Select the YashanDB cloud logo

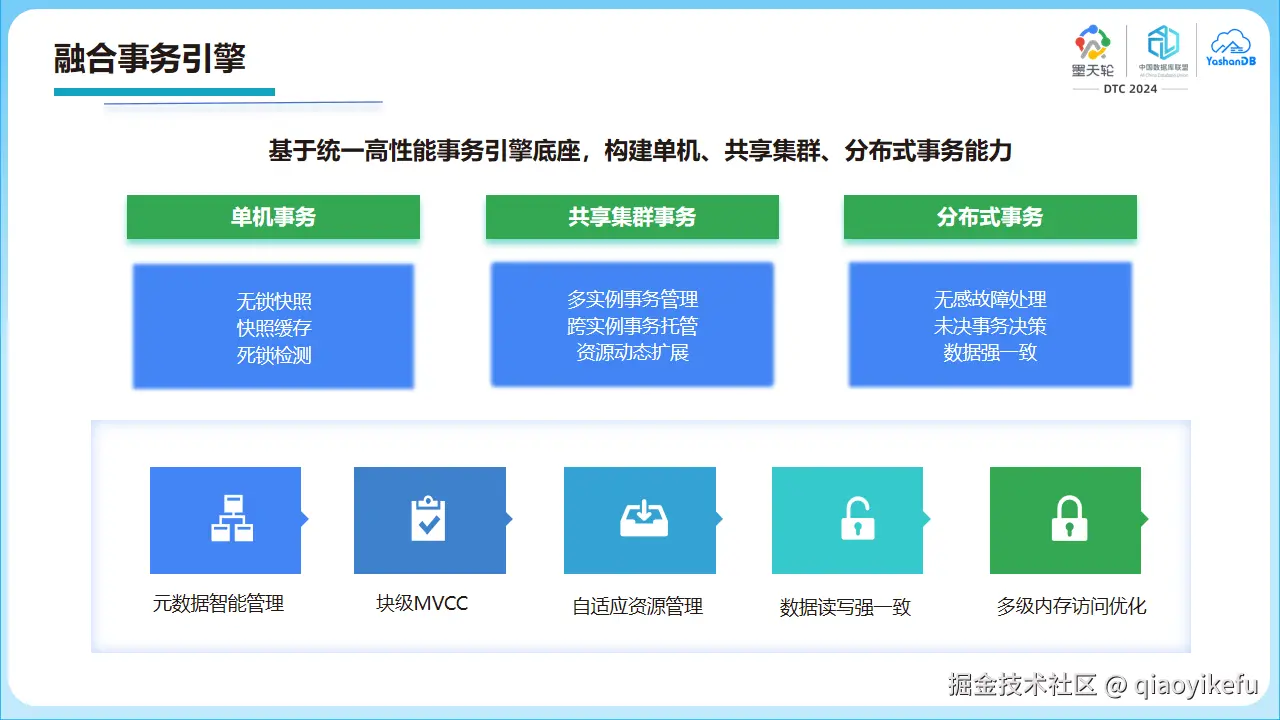pyautogui.click(x=1229, y=48)
